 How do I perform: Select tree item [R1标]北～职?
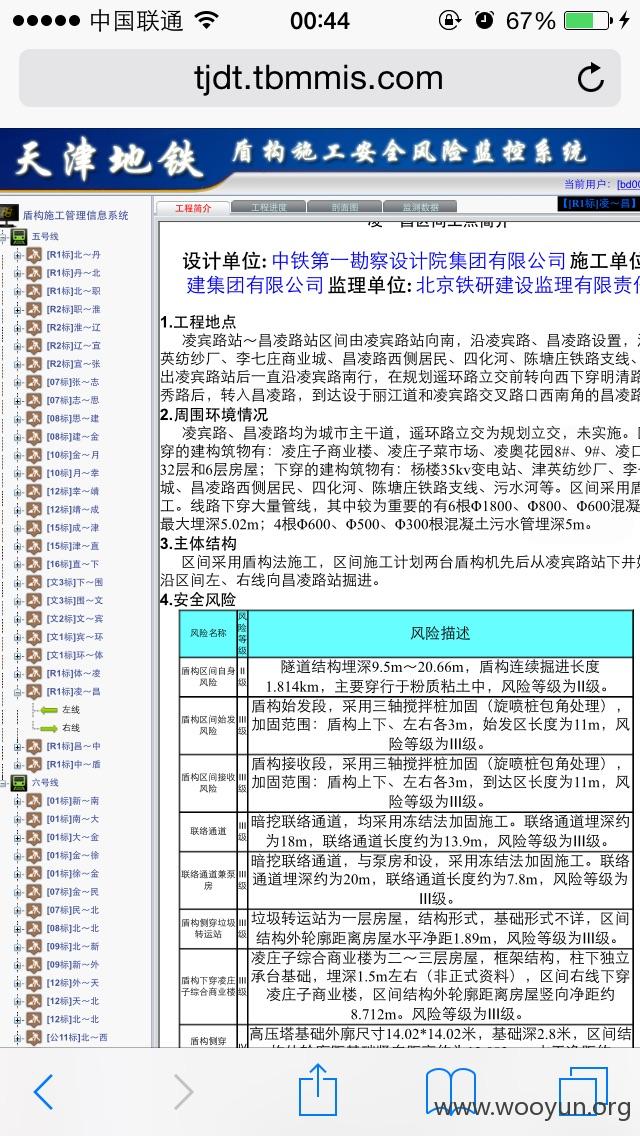coord(74,291)
